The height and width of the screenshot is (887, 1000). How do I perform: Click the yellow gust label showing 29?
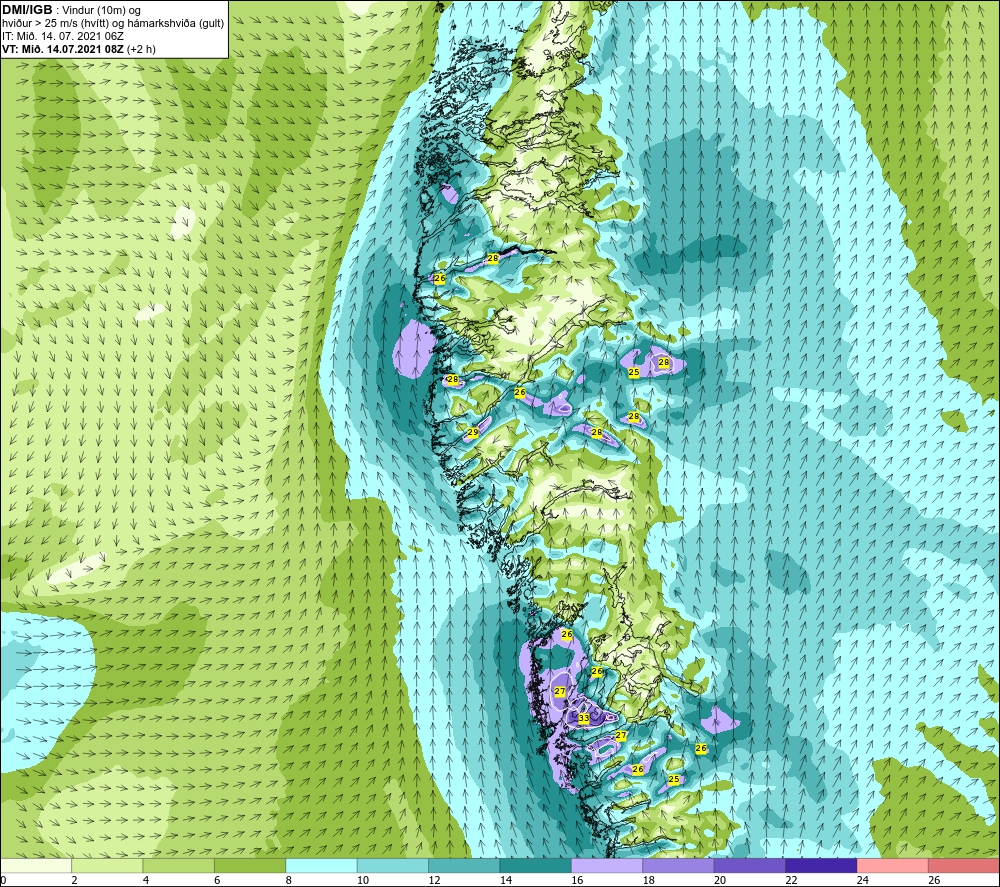[473, 432]
